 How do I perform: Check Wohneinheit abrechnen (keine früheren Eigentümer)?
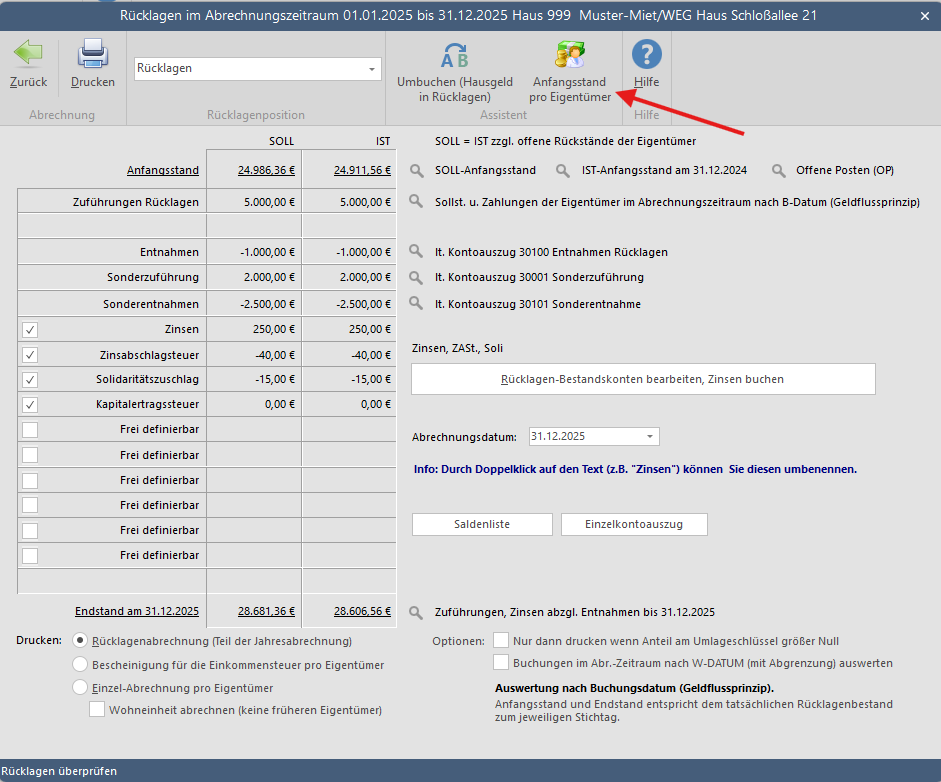click(97, 709)
